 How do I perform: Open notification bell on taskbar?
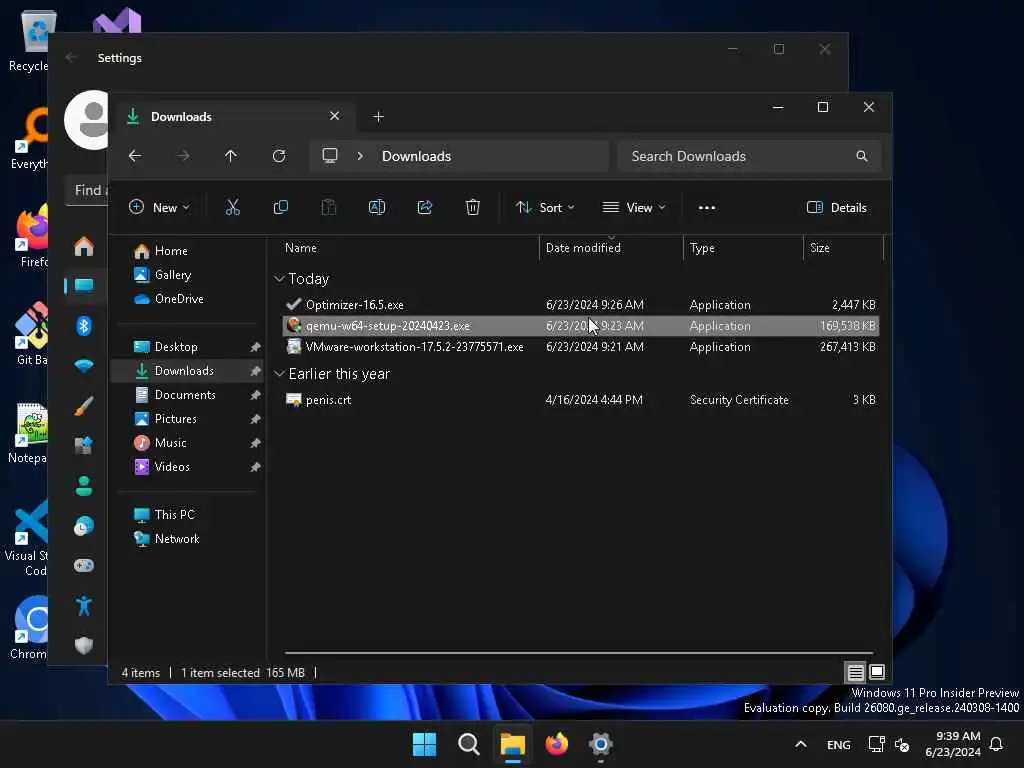996,744
